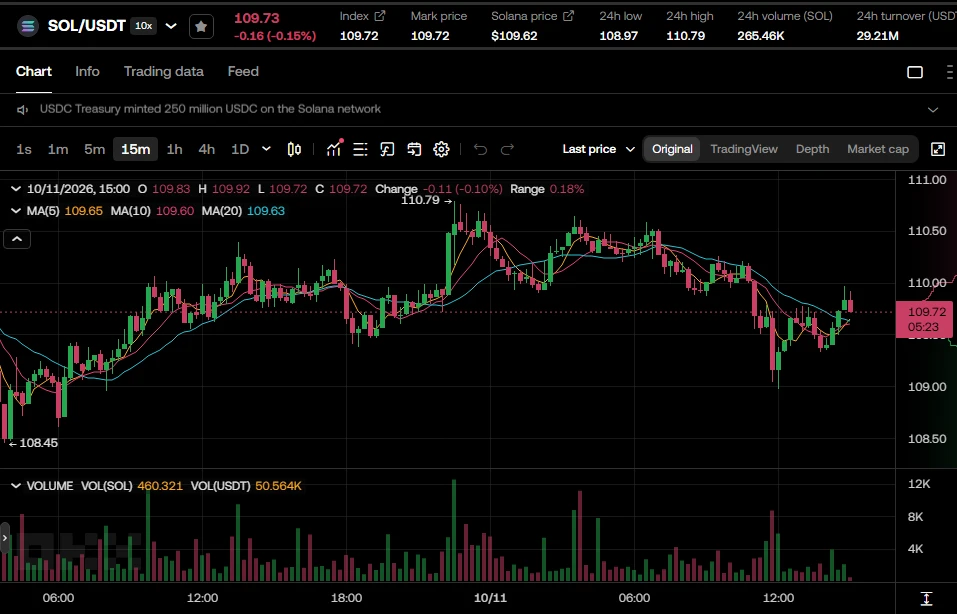Image resolution: width=957 pixels, height=614 pixels.
Task: Open the chart settings gear
Action: (441, 149)
